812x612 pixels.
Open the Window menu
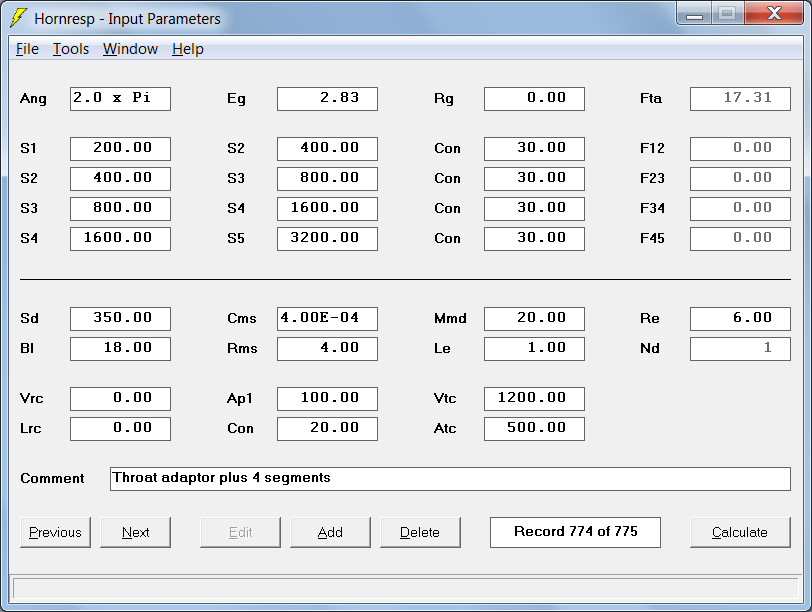[x=130, y=49]
